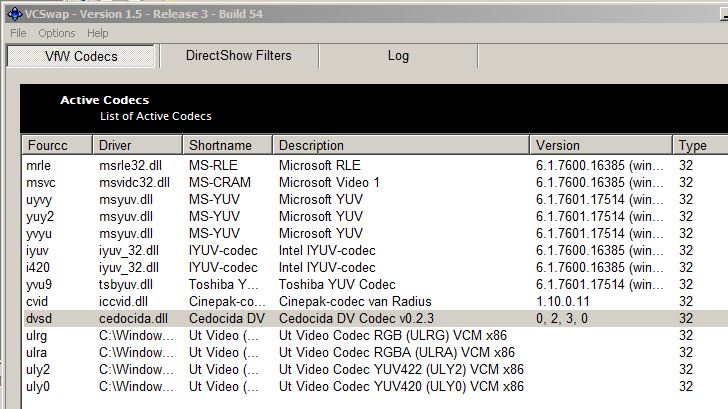
Task: Click the Cedocida DV shortname cell
Action: tap(227, 318)
